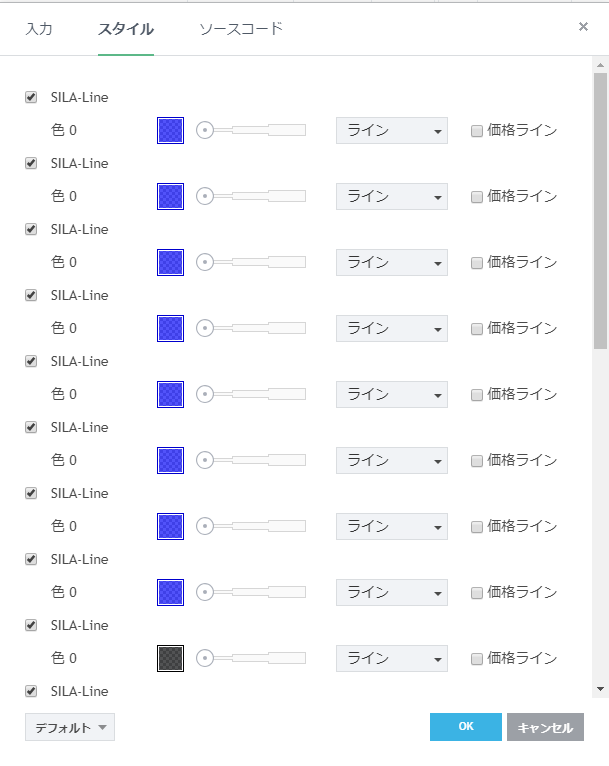The width and height of the screenshot is (609, 766).
Task: Select the スタイル tab
Action: [x=126, y=29]
